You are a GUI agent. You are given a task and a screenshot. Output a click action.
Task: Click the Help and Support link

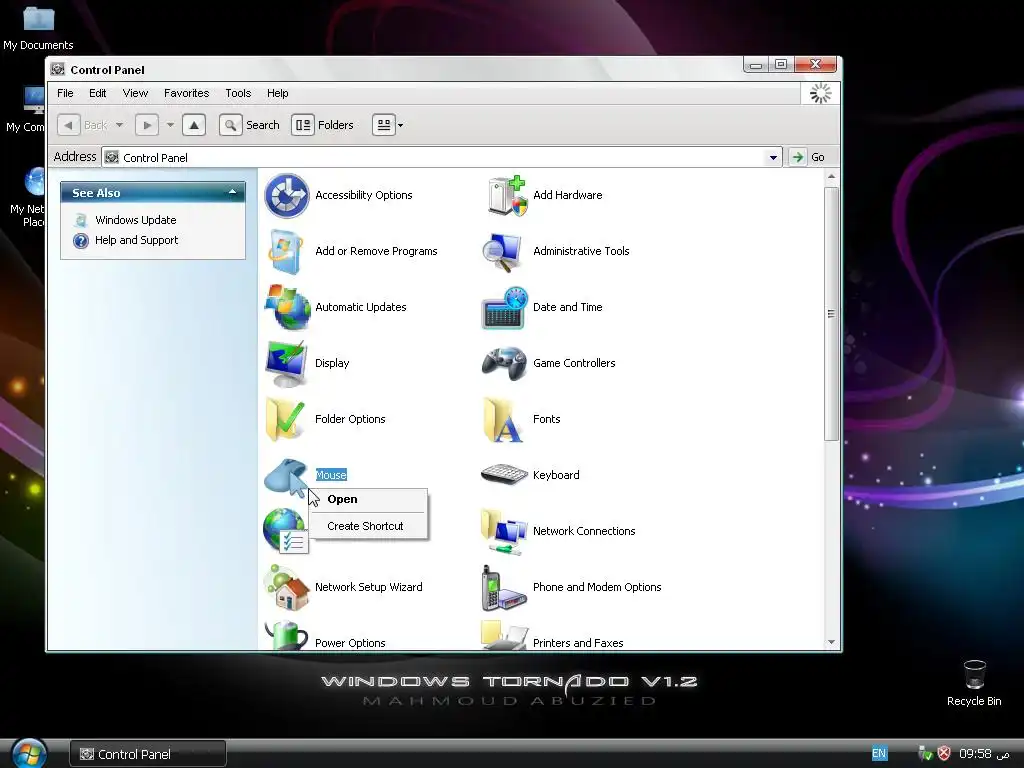pyautogui.click(x=136, y=240)
